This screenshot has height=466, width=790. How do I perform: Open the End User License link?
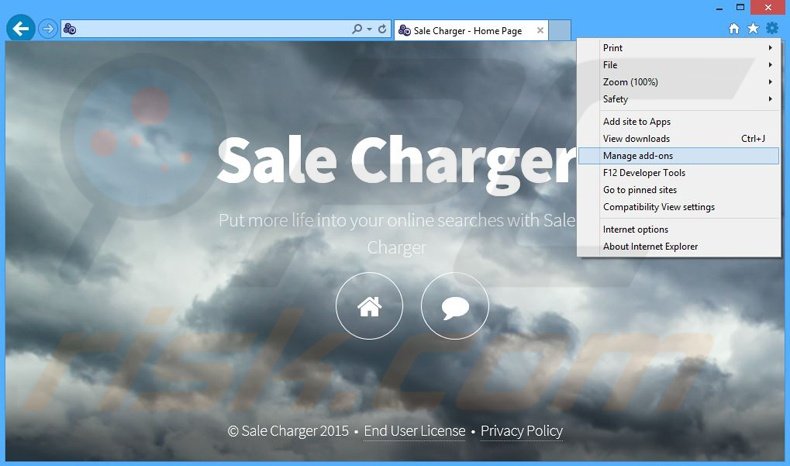point(415,431)
